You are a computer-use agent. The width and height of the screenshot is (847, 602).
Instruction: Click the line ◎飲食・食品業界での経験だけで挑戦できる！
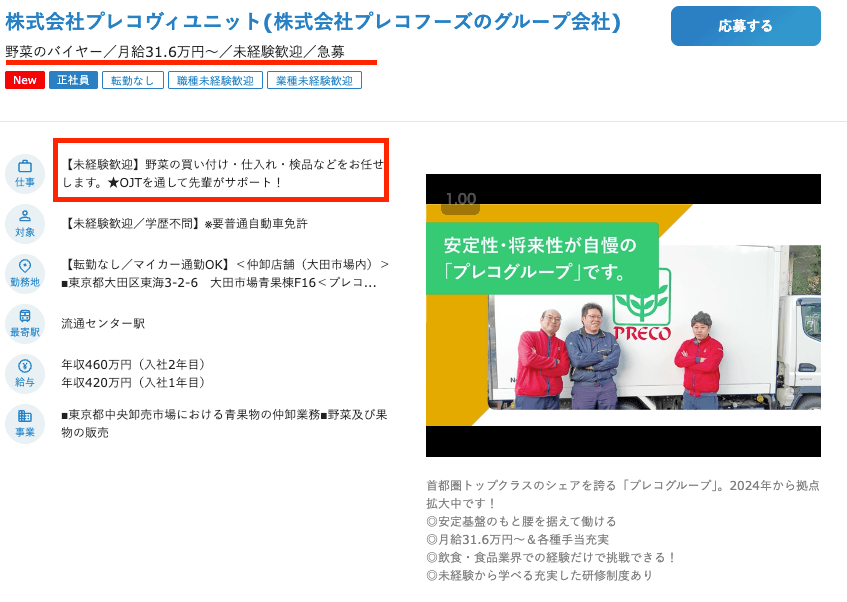click(551, 557)
